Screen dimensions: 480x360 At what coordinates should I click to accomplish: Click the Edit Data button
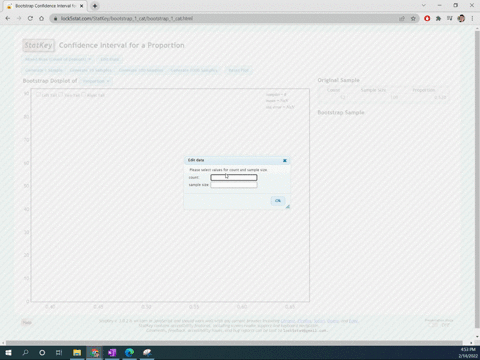point(110,59)
